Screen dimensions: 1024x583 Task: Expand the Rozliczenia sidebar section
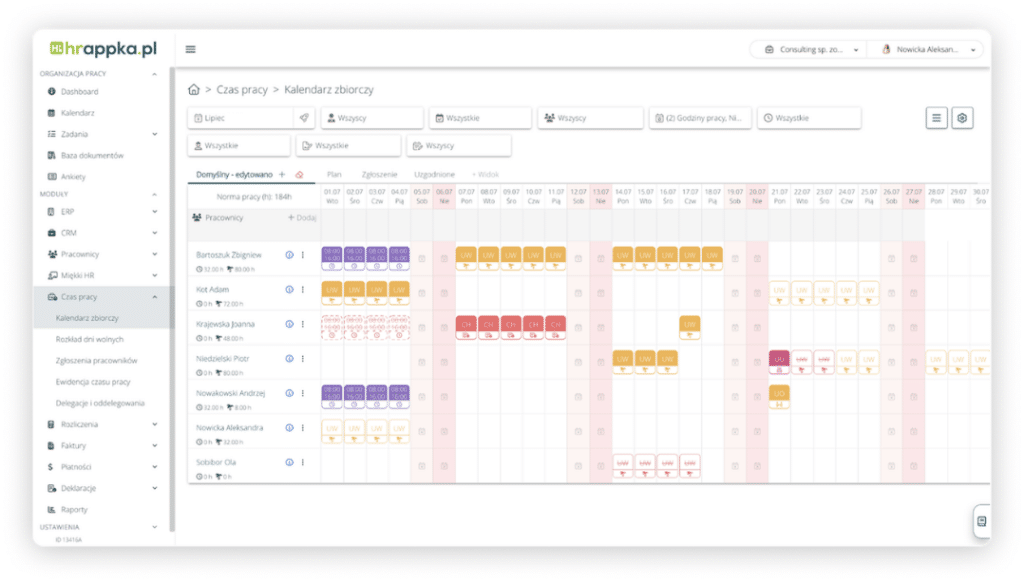[x=102, y=424]
